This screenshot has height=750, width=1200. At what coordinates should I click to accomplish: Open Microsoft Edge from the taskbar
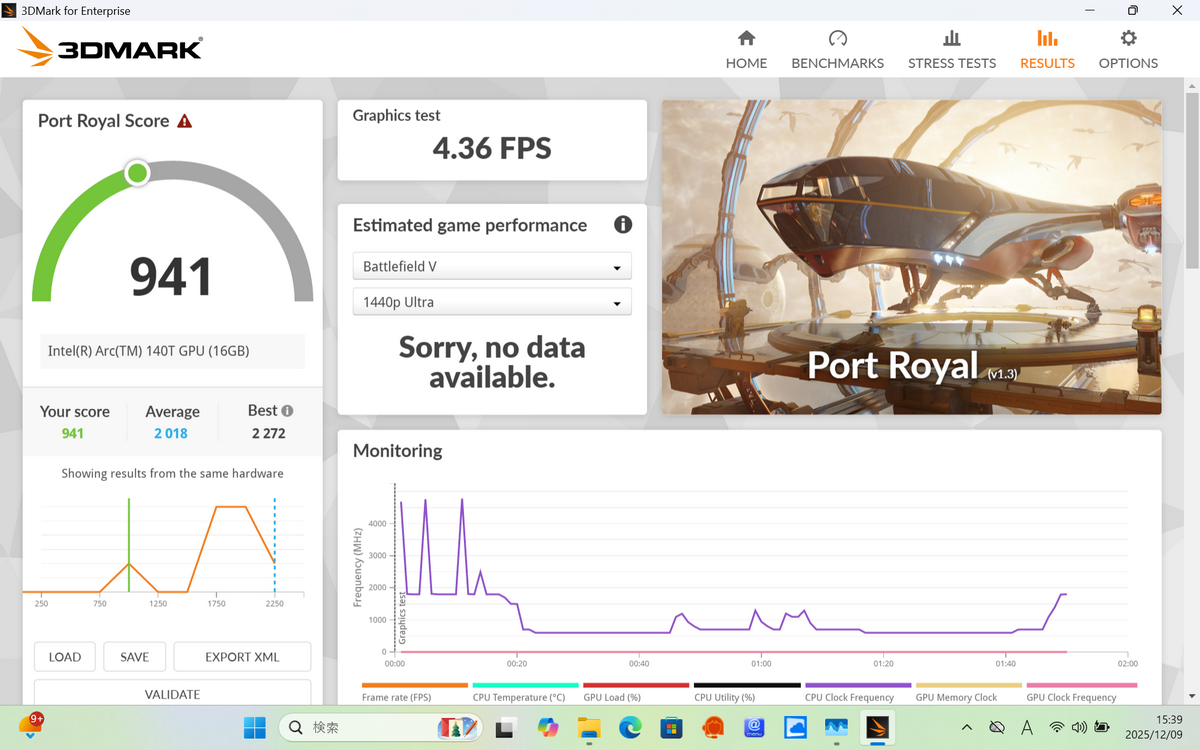point(630,728)
